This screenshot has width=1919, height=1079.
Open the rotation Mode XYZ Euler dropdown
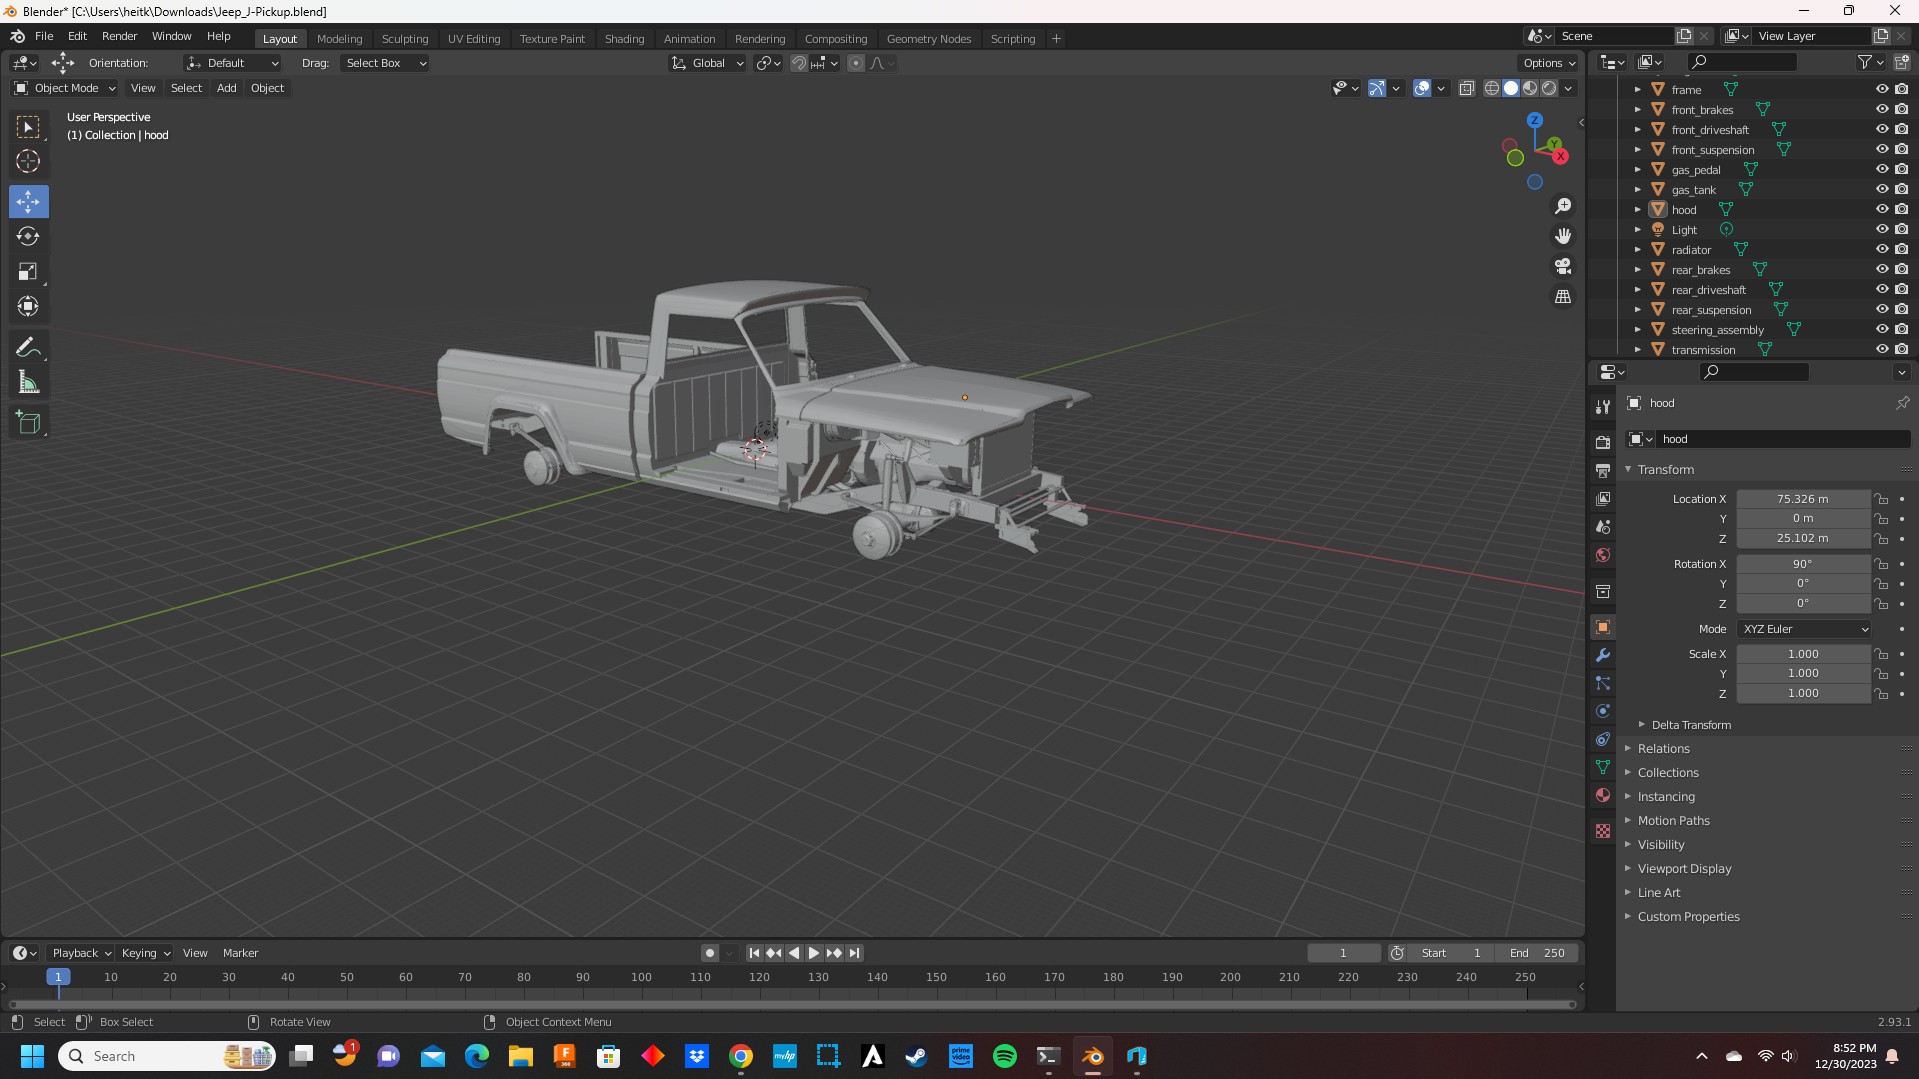1804,629
